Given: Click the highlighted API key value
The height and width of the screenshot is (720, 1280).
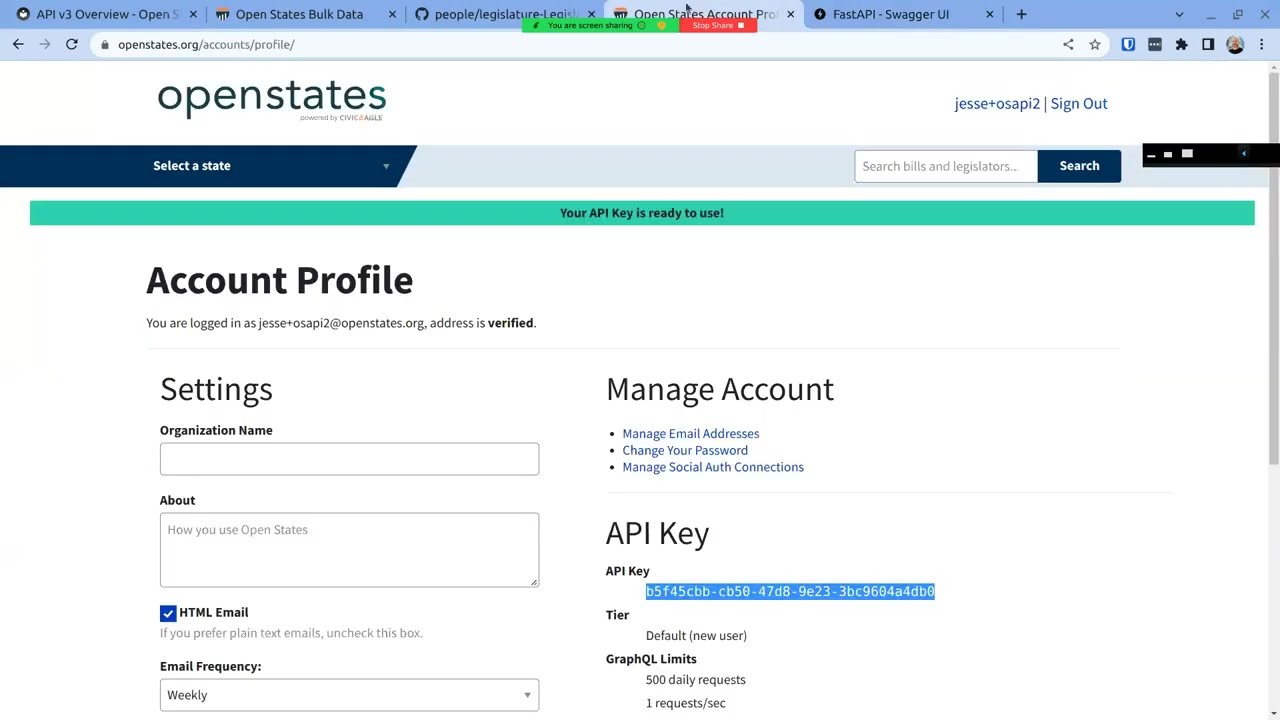Looking at the screenshot, I should (x=790, y=591).
